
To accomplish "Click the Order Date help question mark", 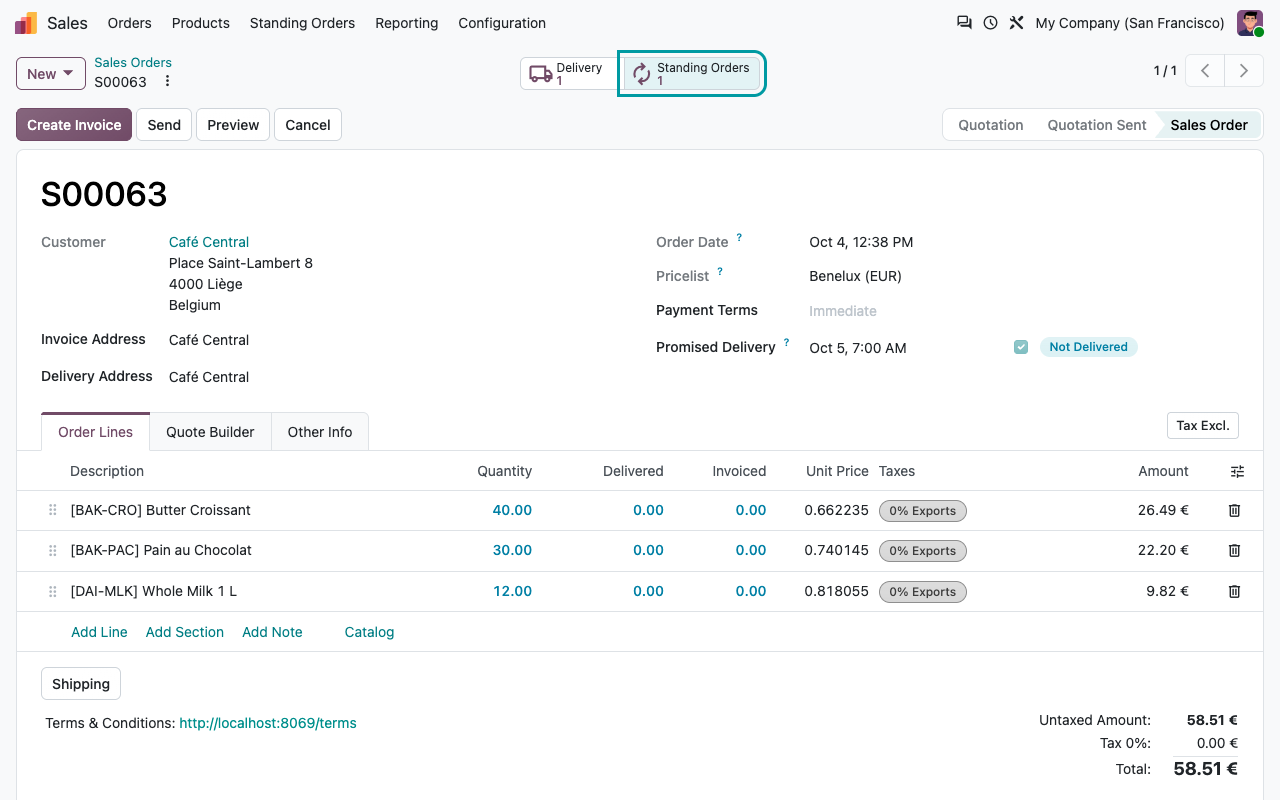I will click(739, 238).
